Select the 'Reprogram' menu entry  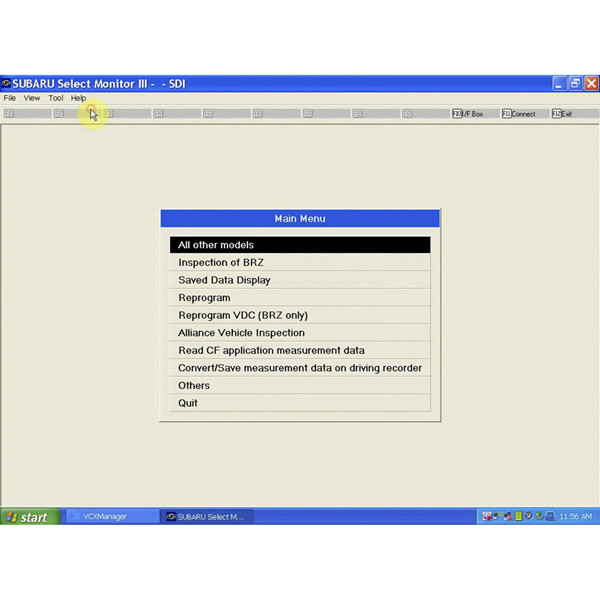(x=300, y=298)
